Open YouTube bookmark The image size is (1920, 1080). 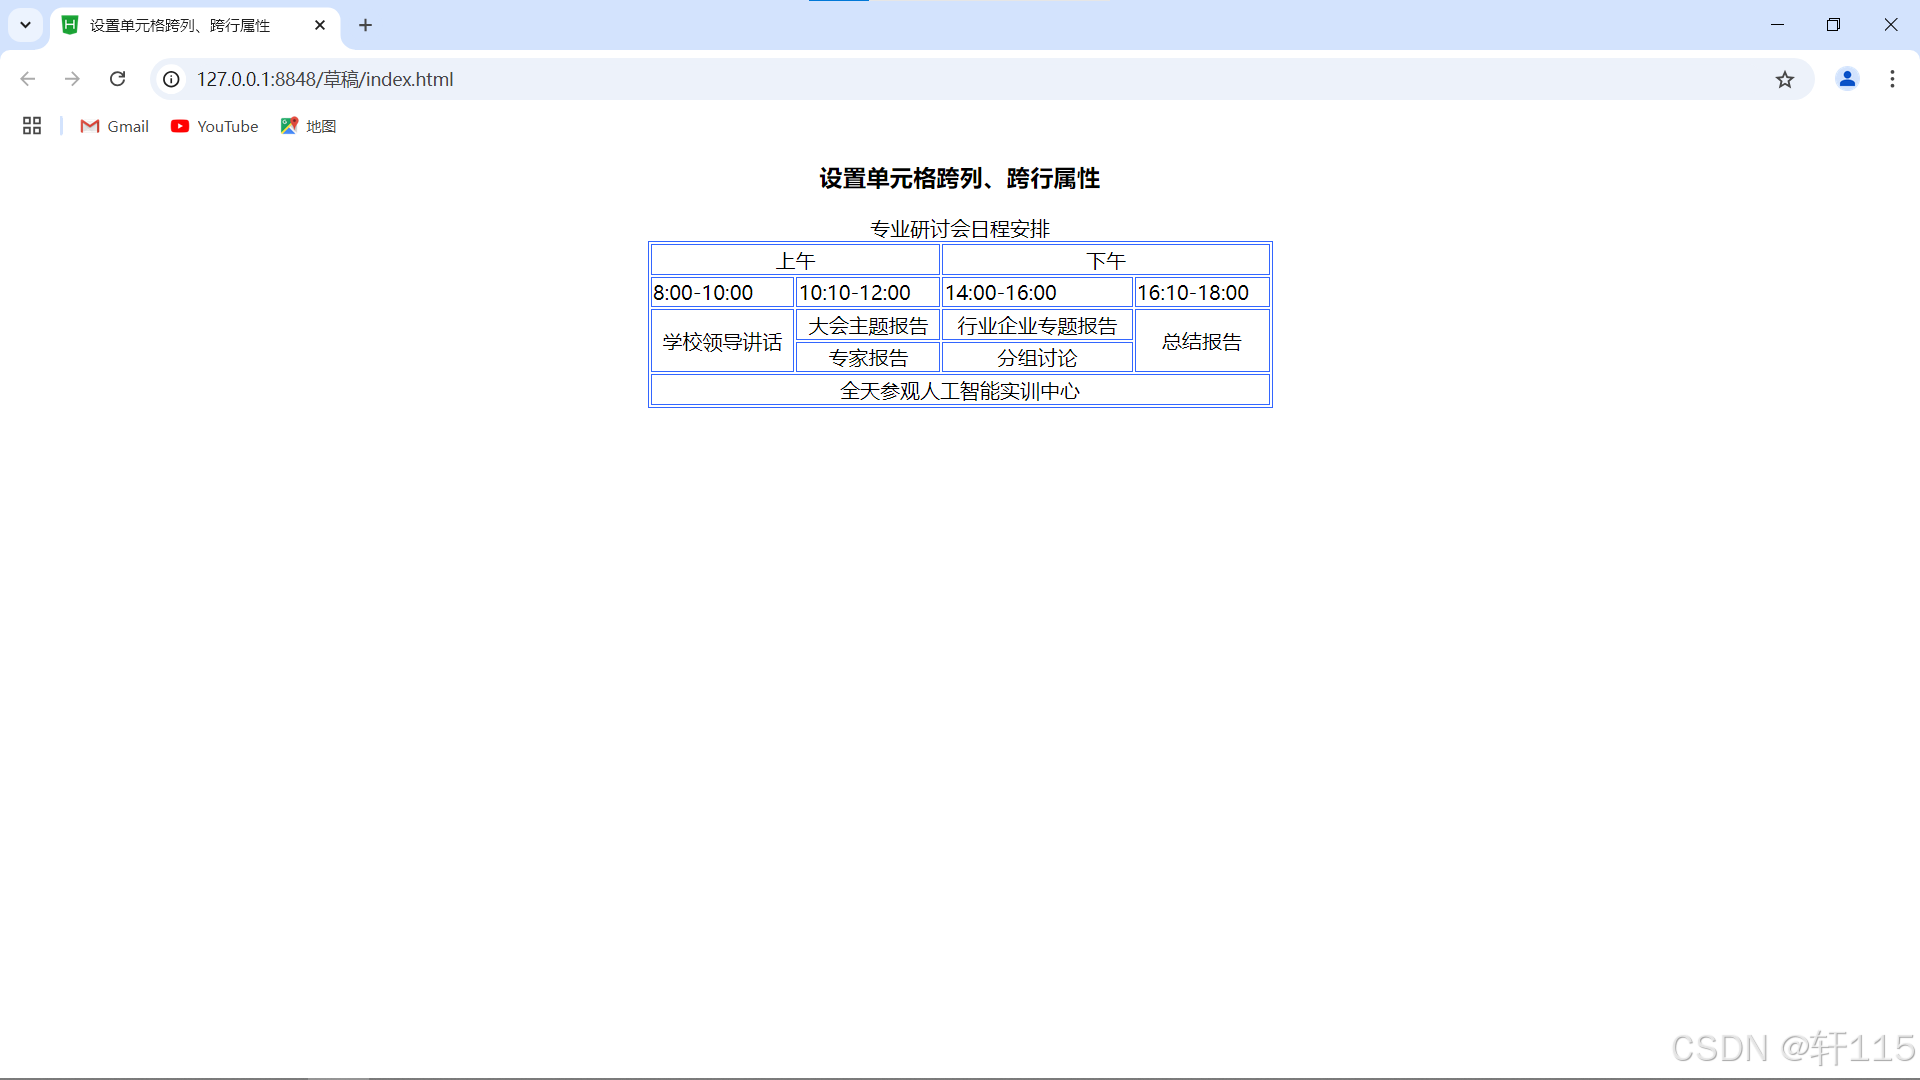pos(215,126)
